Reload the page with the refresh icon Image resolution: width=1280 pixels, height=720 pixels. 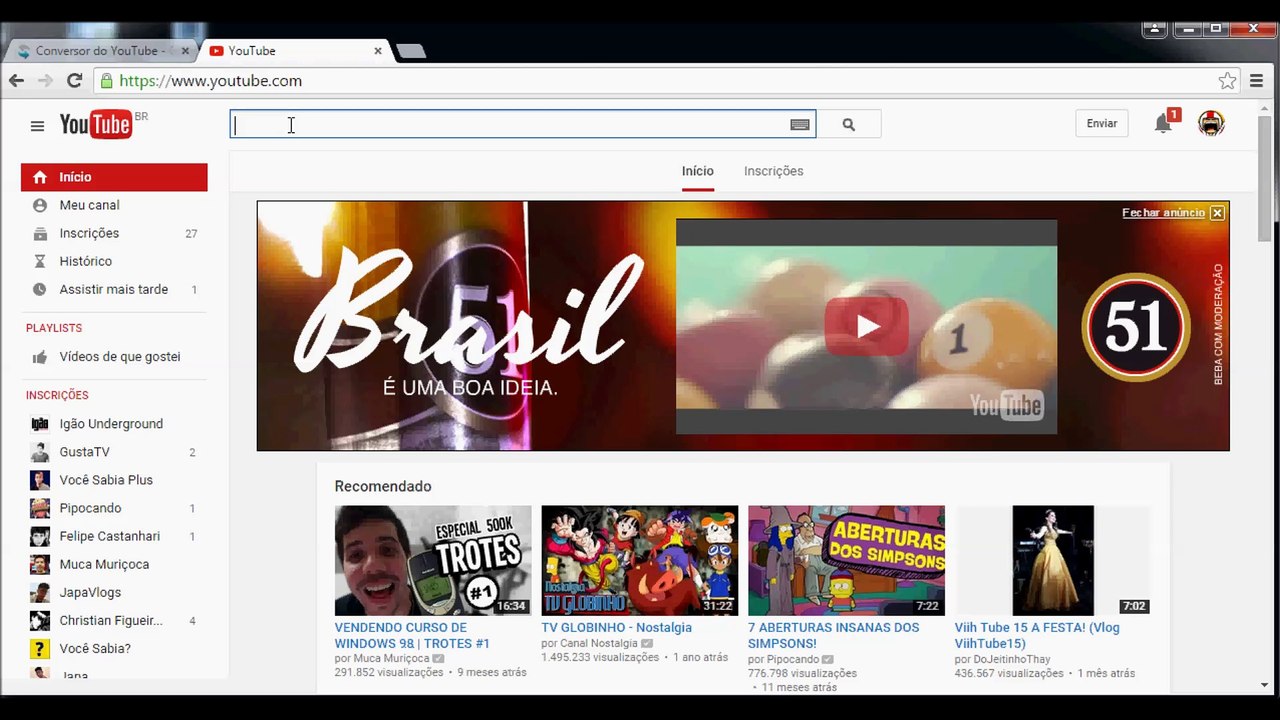(x=74, y=81)
